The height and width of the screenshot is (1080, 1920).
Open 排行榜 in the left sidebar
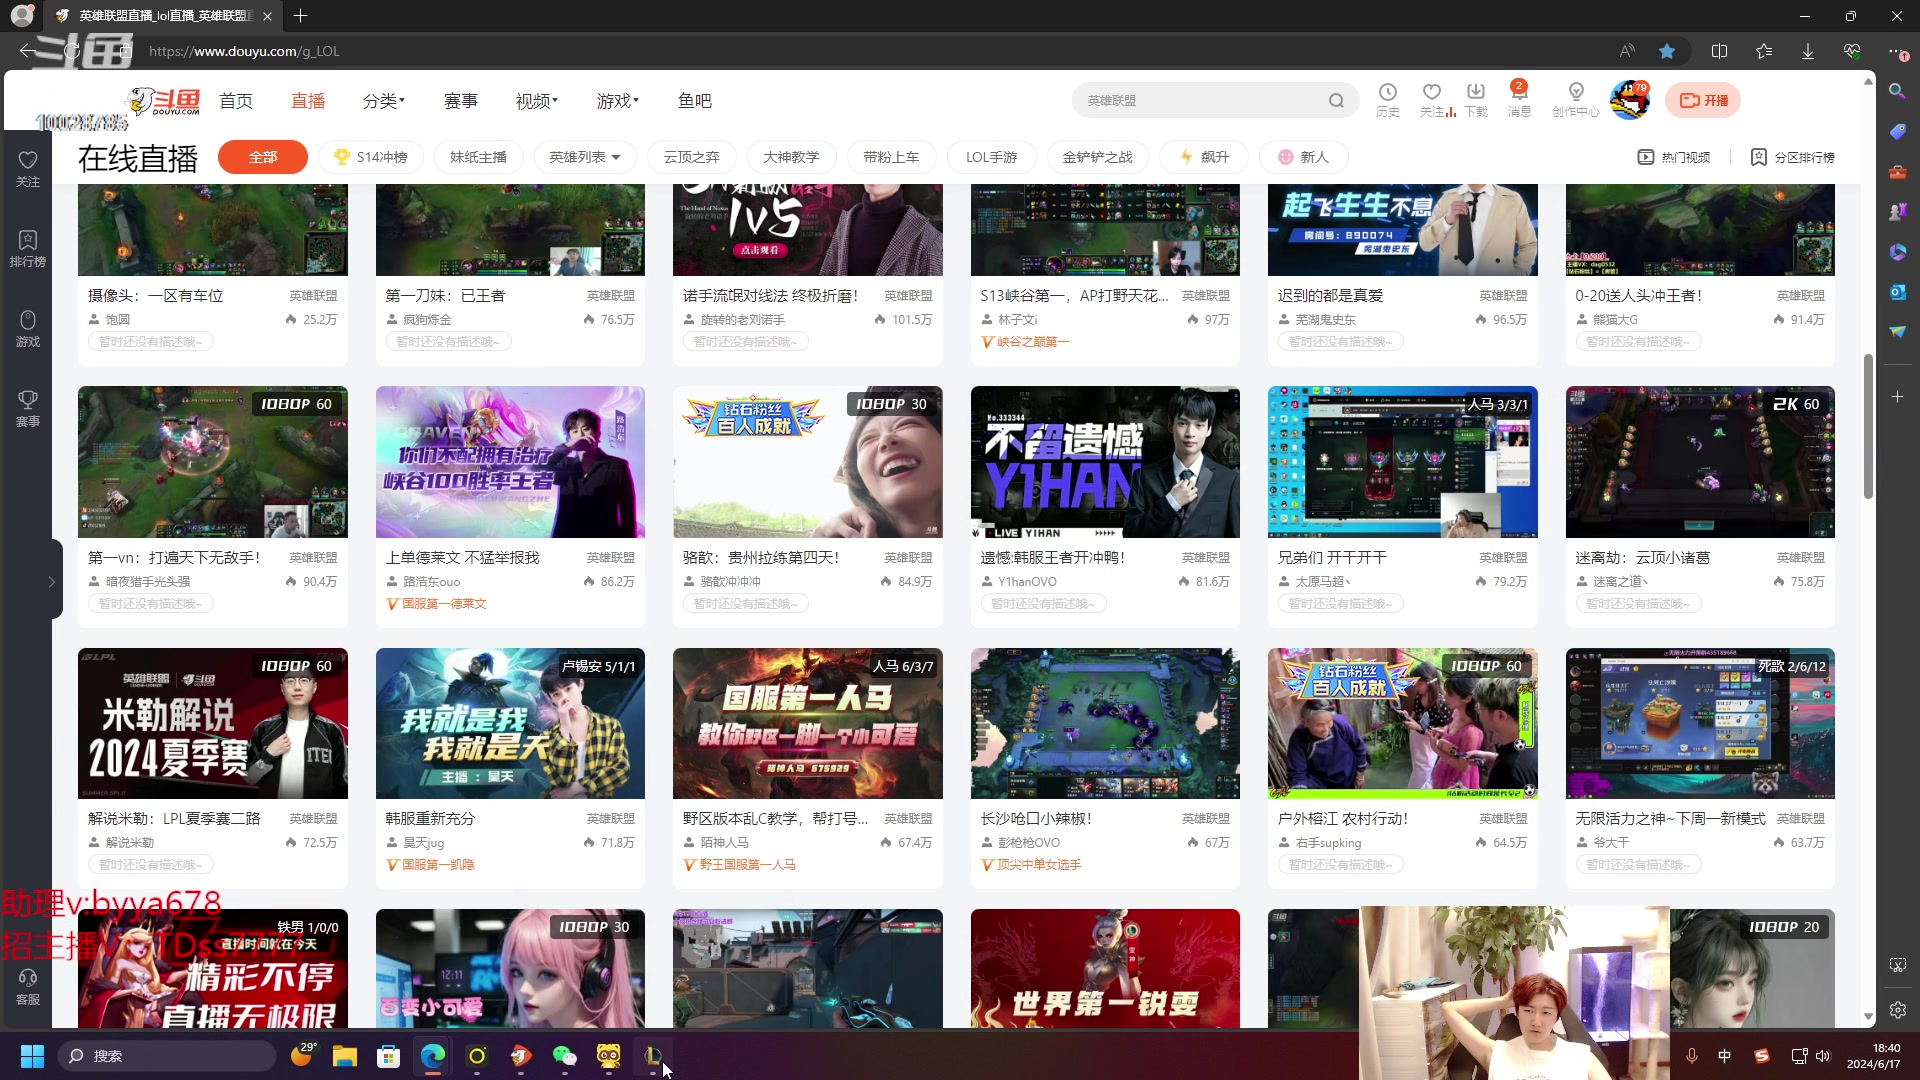28,249
